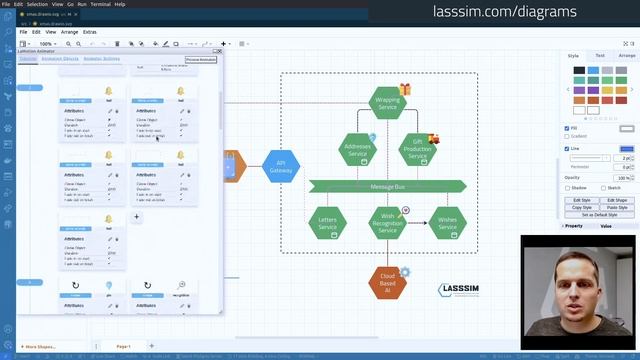Select the magnifier icon on Wish Recognition Service
Viewport: 640px width, 360px height.
pos(405,211)
